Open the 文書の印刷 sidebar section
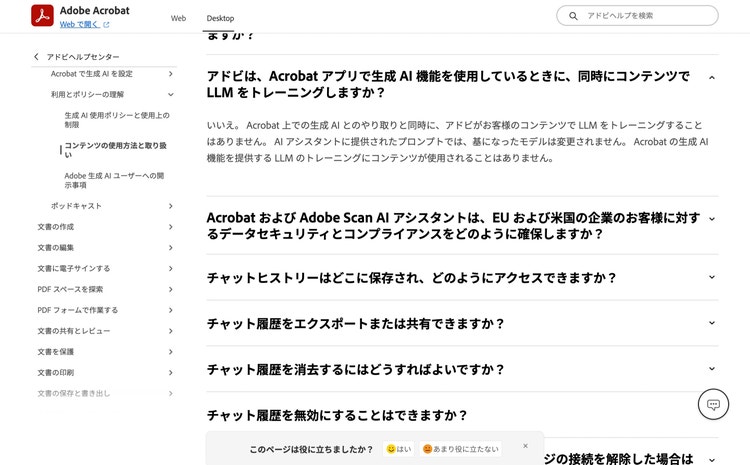750x465 pixels. (55, 373)
